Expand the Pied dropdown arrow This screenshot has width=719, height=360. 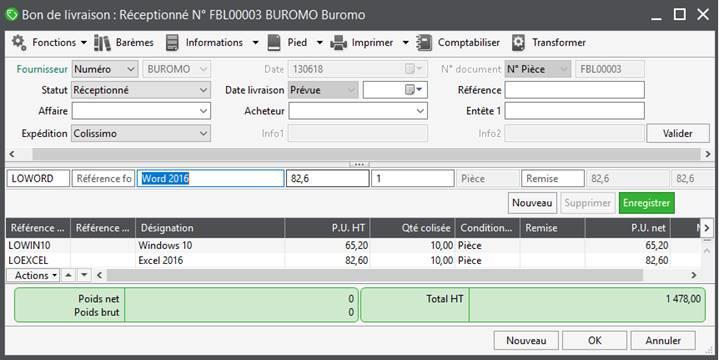point(320,43)
